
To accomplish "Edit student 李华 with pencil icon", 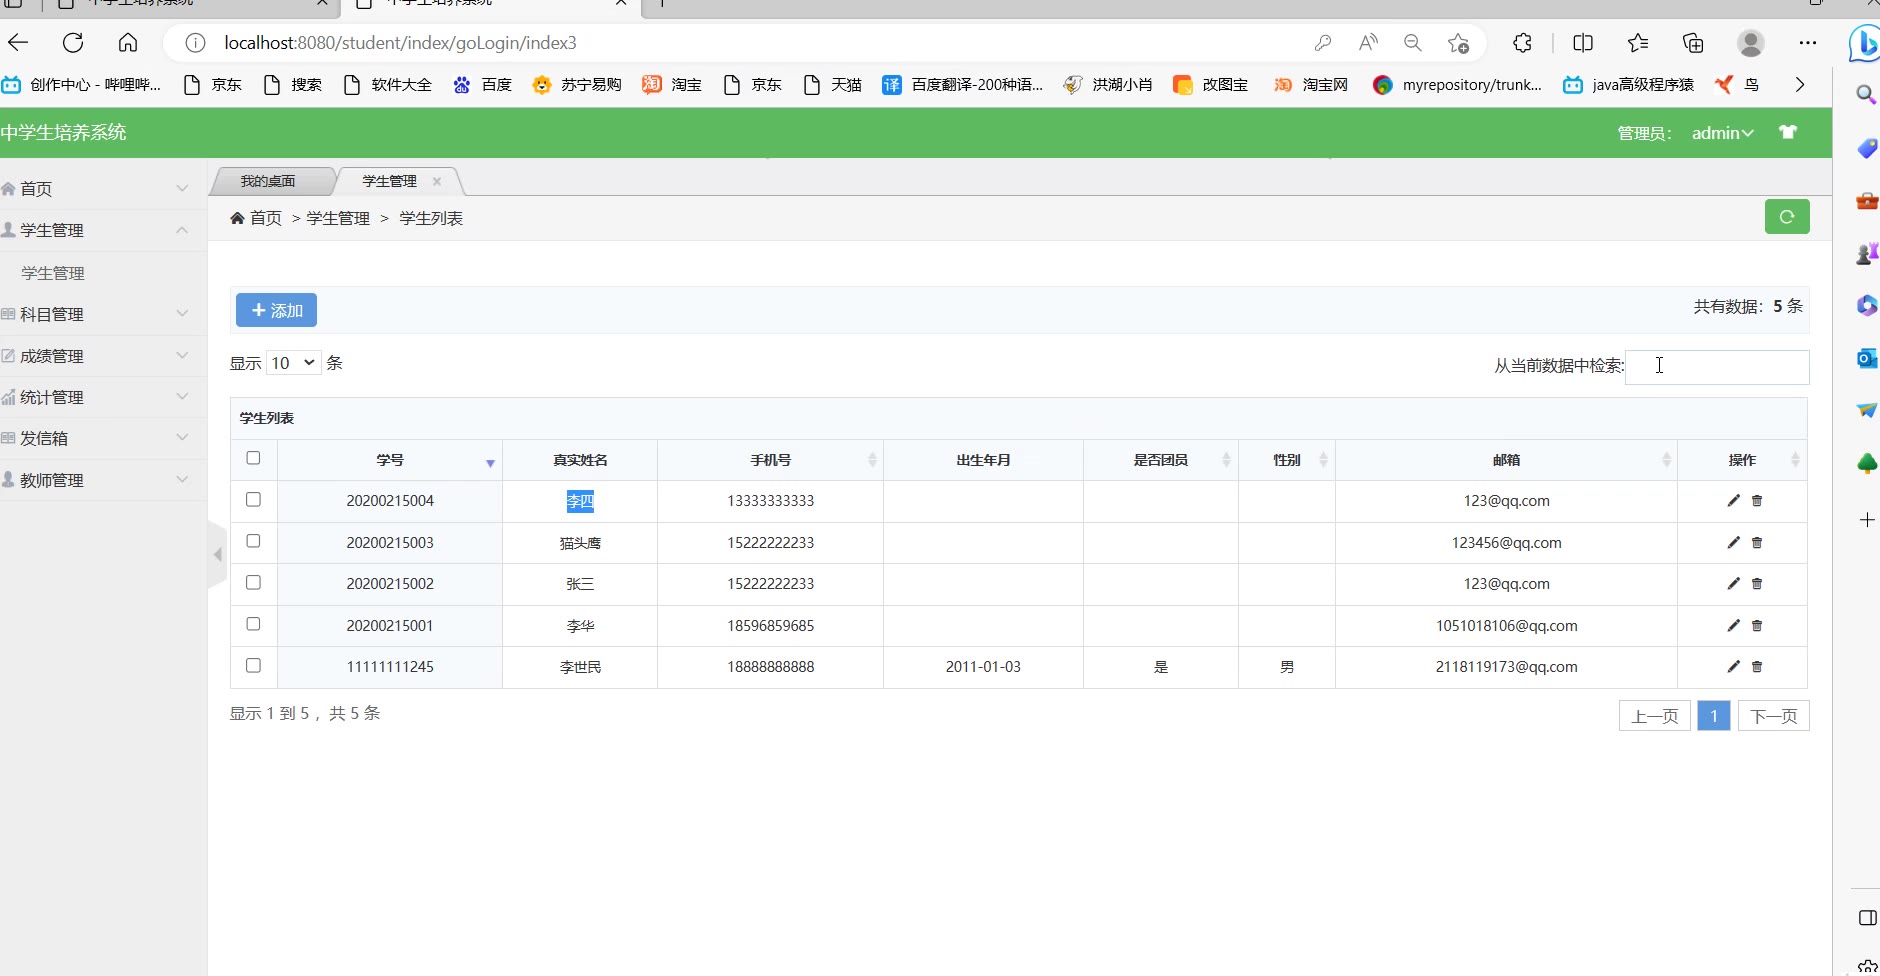I will click(1733, 626).
